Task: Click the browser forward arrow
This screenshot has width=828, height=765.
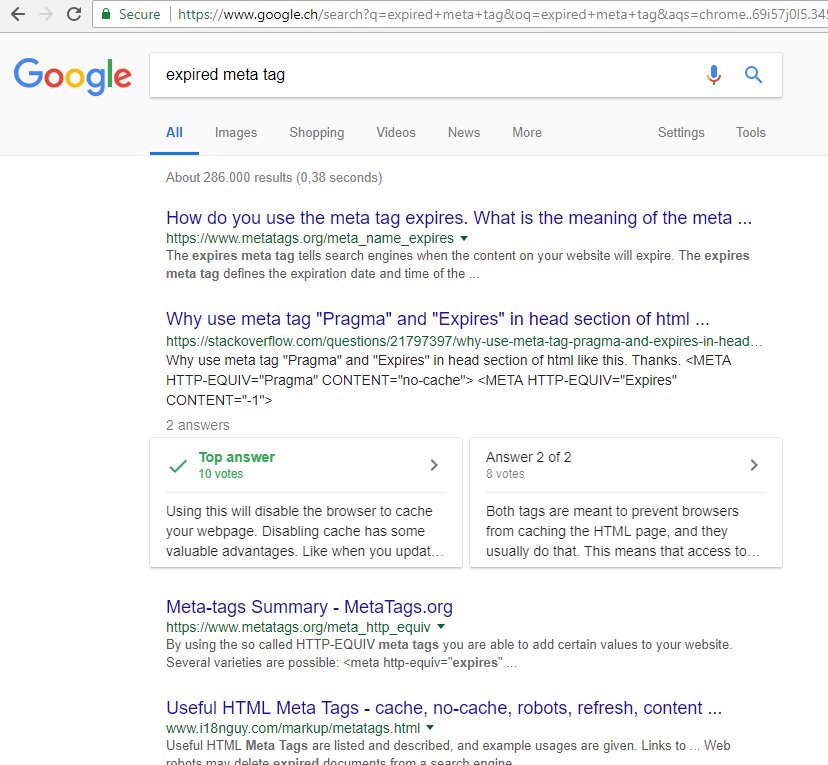Action: 45,14
